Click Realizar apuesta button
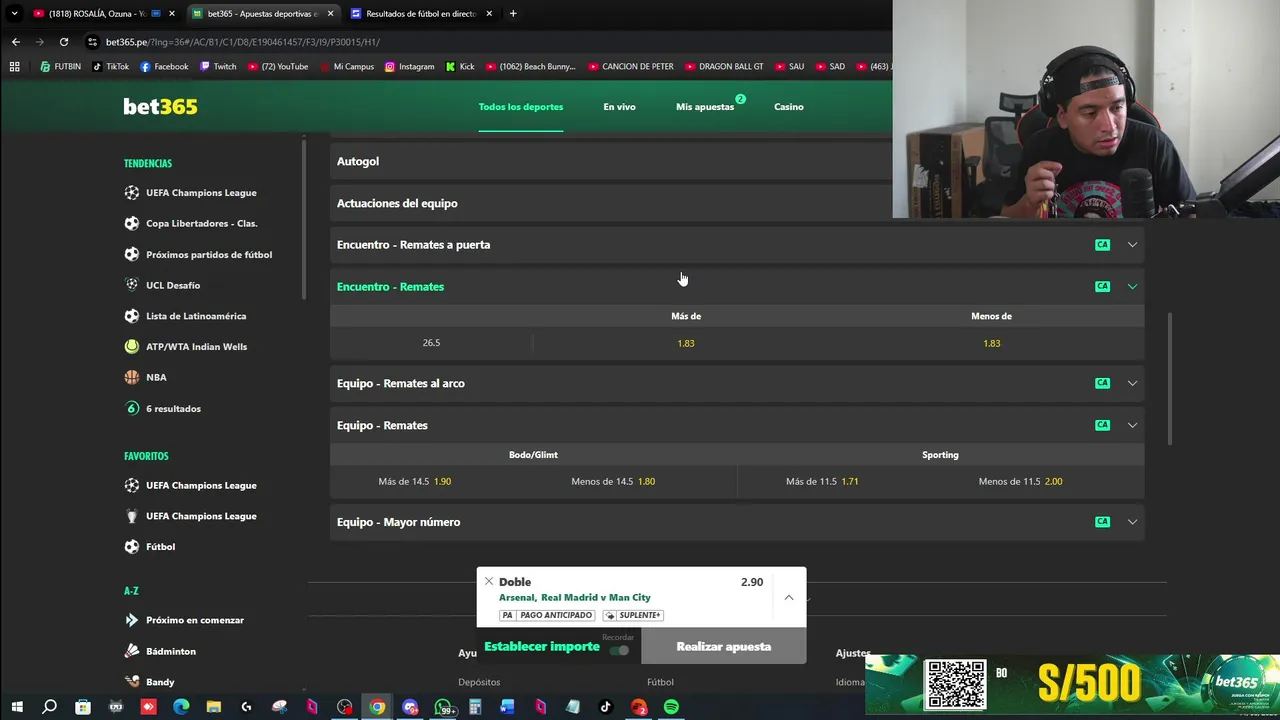1280x720 pixels. 724,646
